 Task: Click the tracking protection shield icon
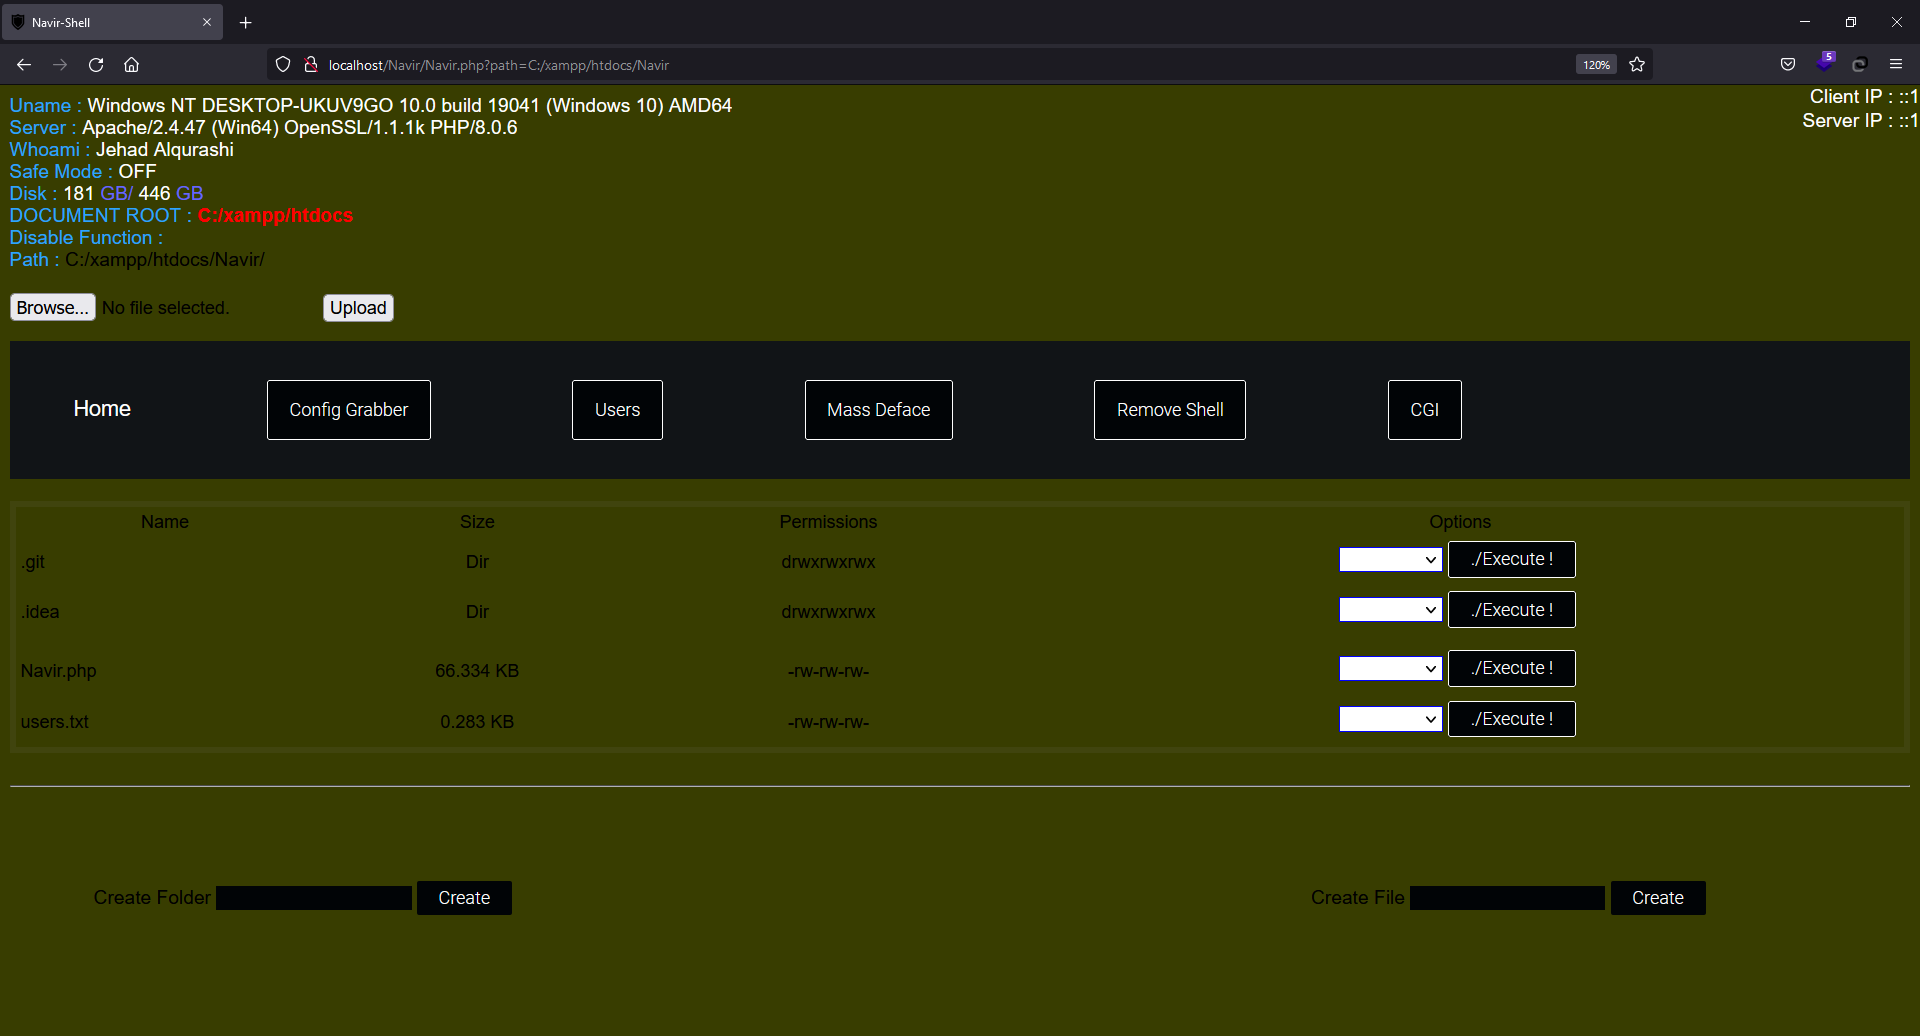283,65
